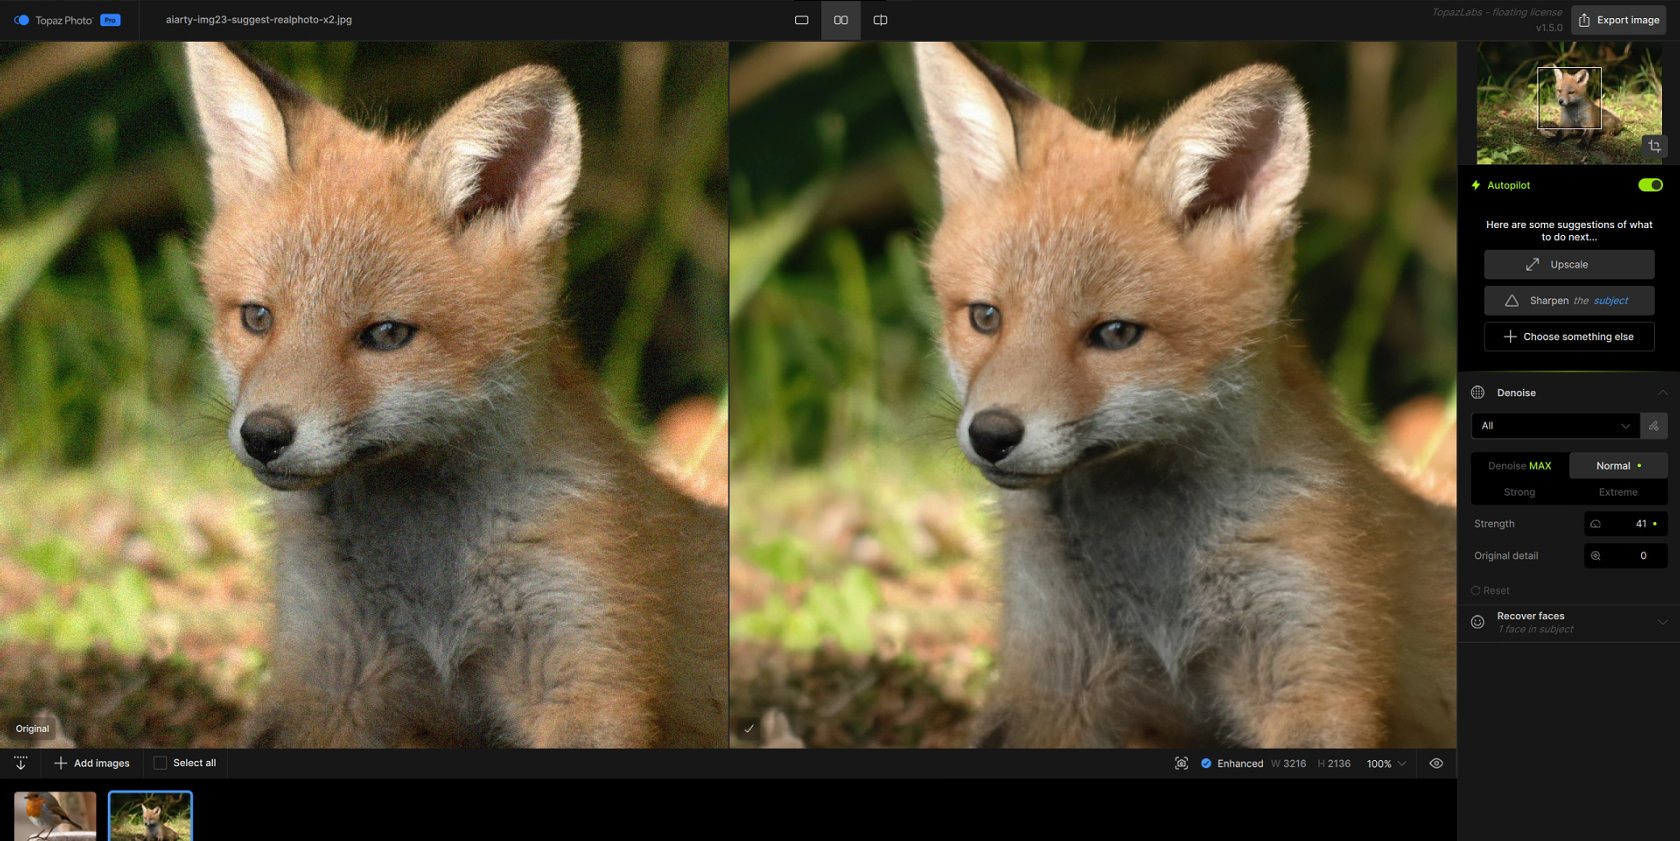This screenshot has height=841, width=1680.
Task: Click the crop icon on navigator preview
Action: coord(1654,146)
